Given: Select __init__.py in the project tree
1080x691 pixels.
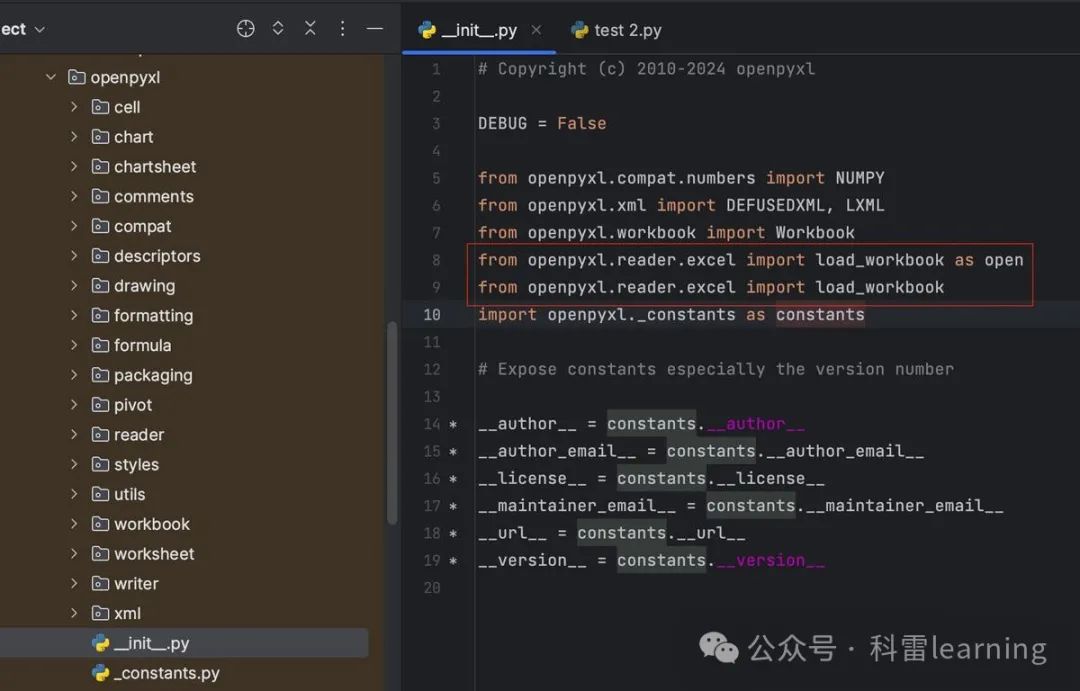Looking at the screenshot, I should [183, 643].
